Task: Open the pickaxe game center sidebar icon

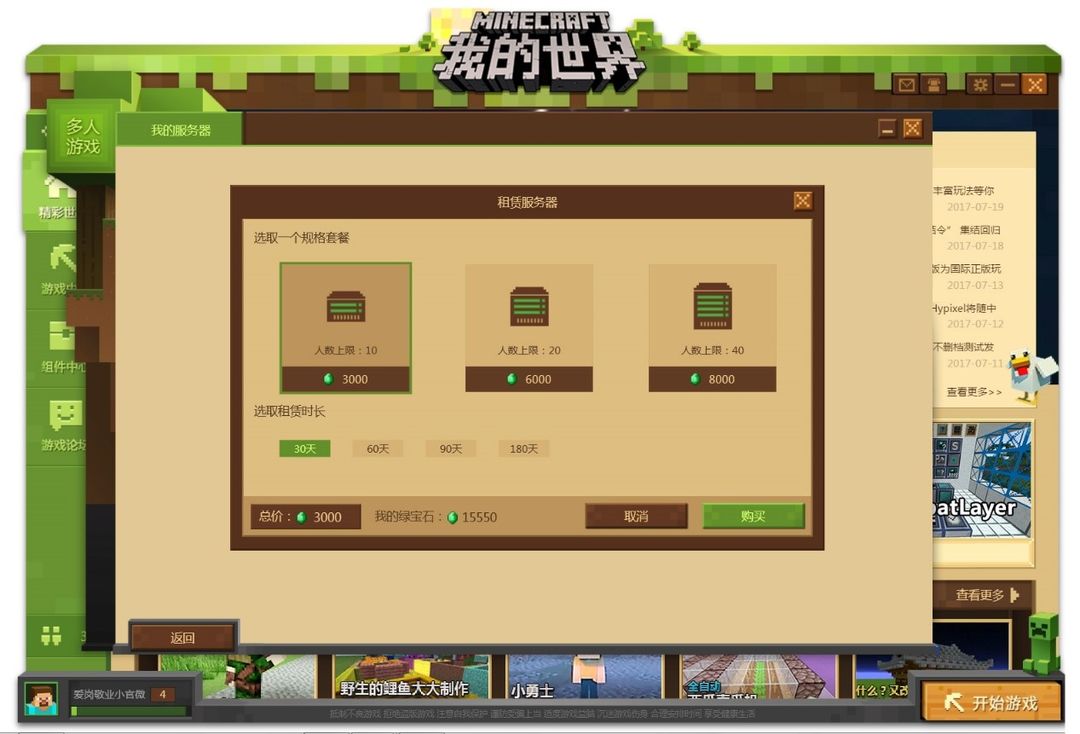Action: pos(61,269)
